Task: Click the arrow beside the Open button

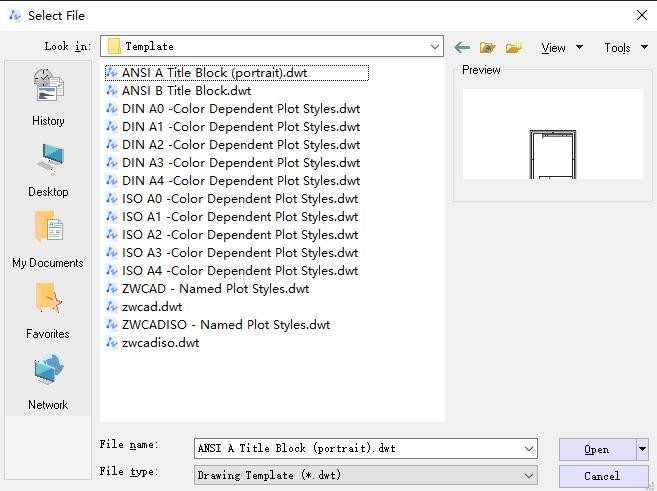Action: click(643, 449)
